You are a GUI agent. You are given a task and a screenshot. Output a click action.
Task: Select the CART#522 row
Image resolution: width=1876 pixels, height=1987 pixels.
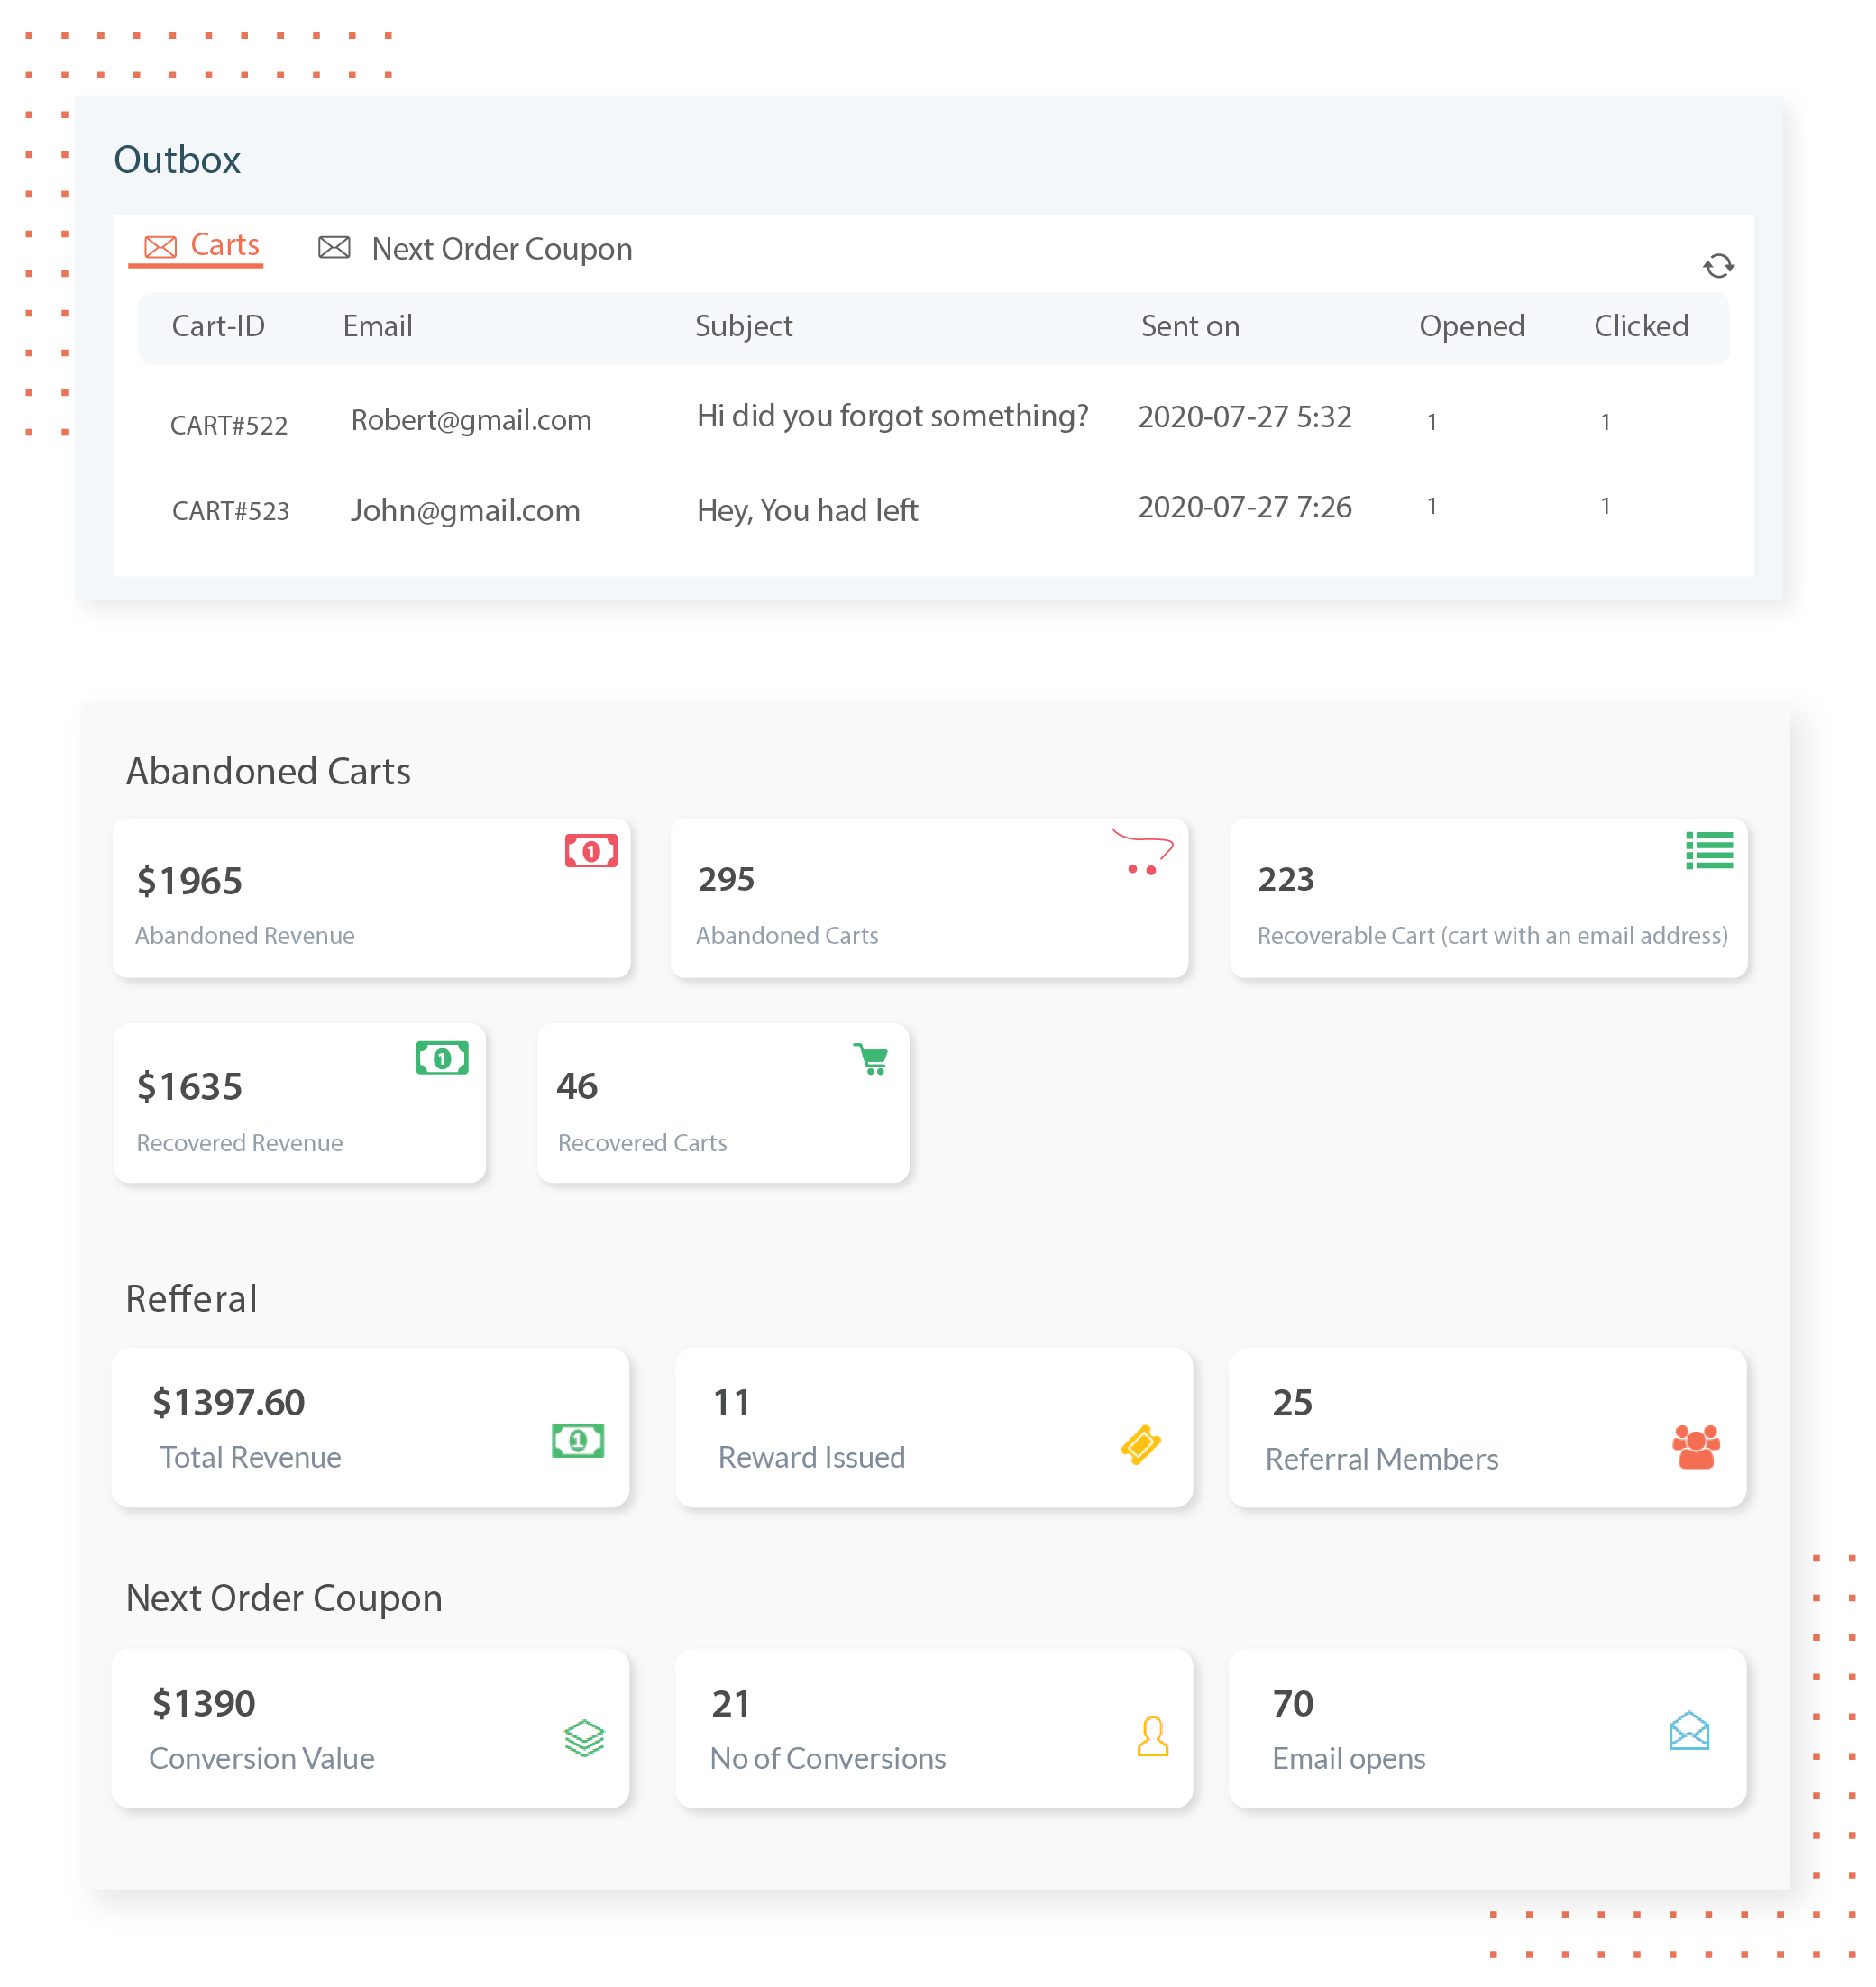click(229, 425)
